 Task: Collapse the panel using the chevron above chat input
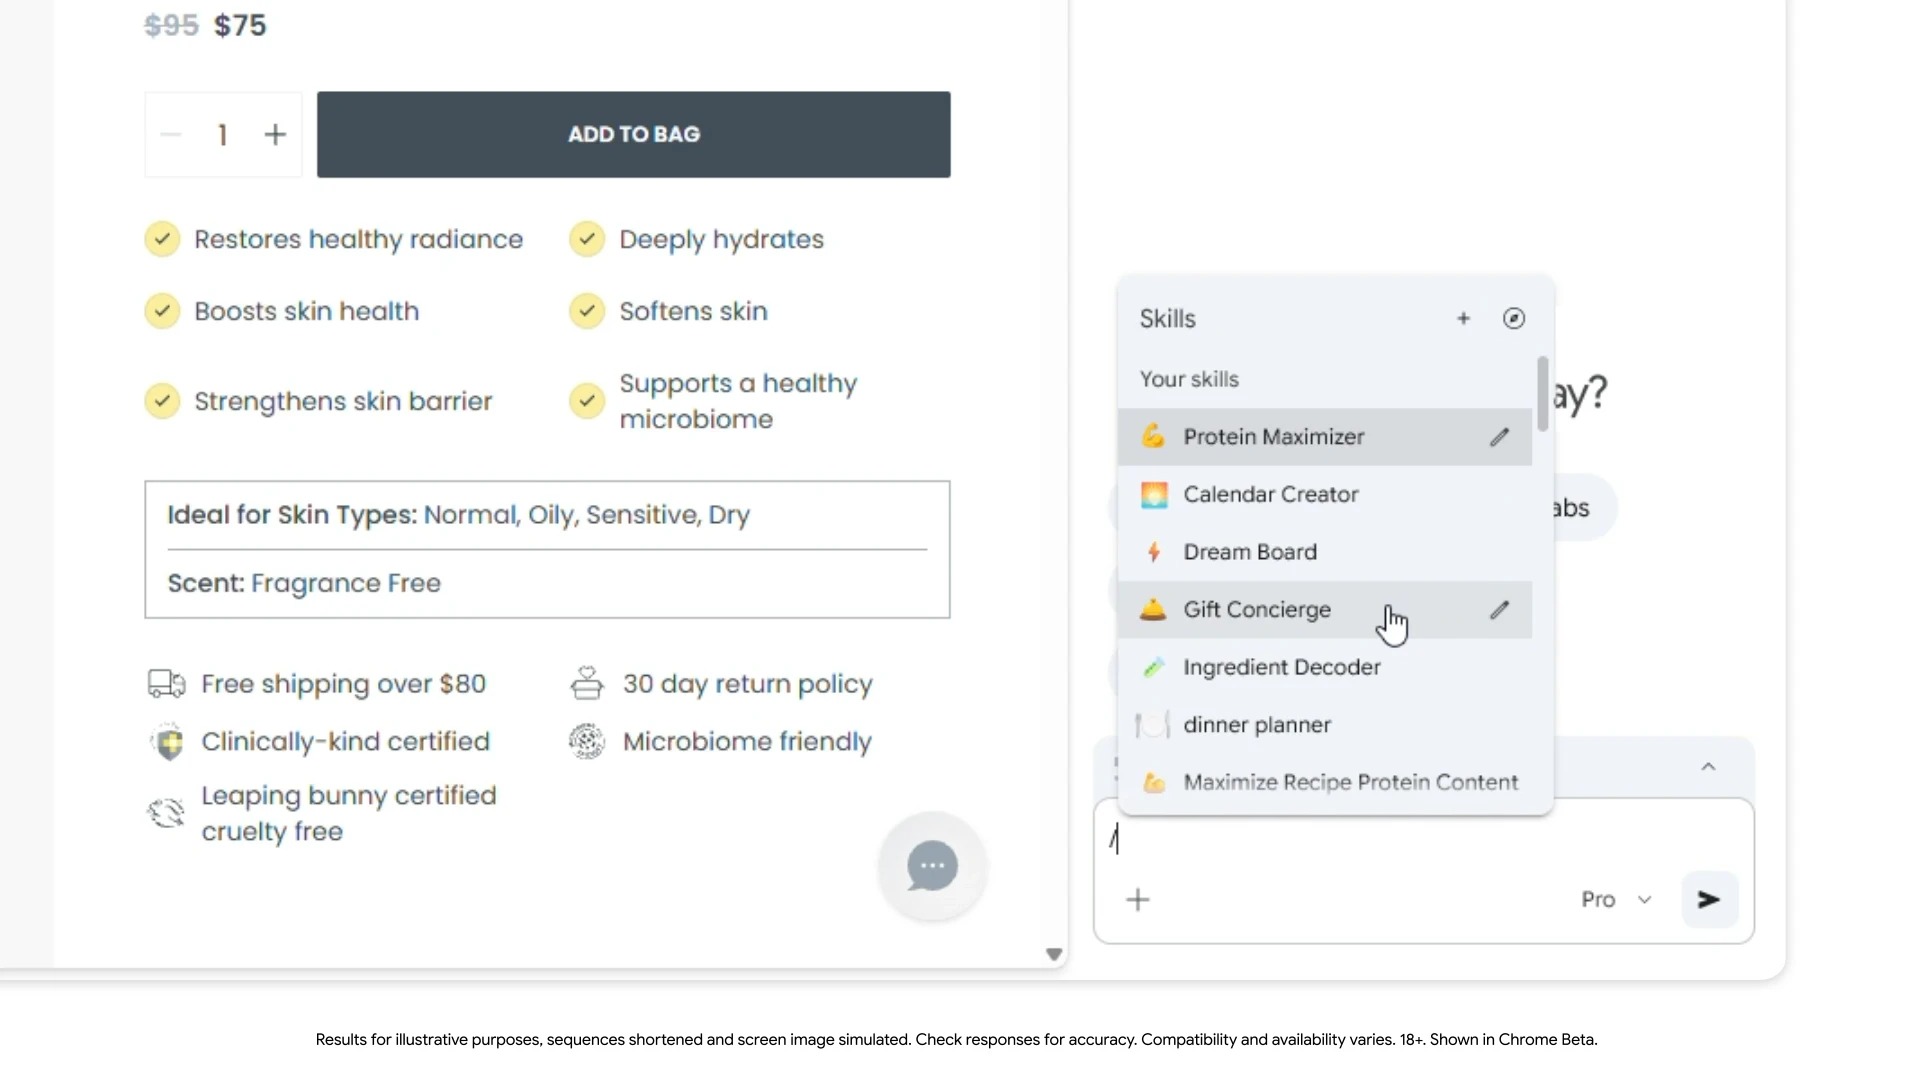point(1709,766)
